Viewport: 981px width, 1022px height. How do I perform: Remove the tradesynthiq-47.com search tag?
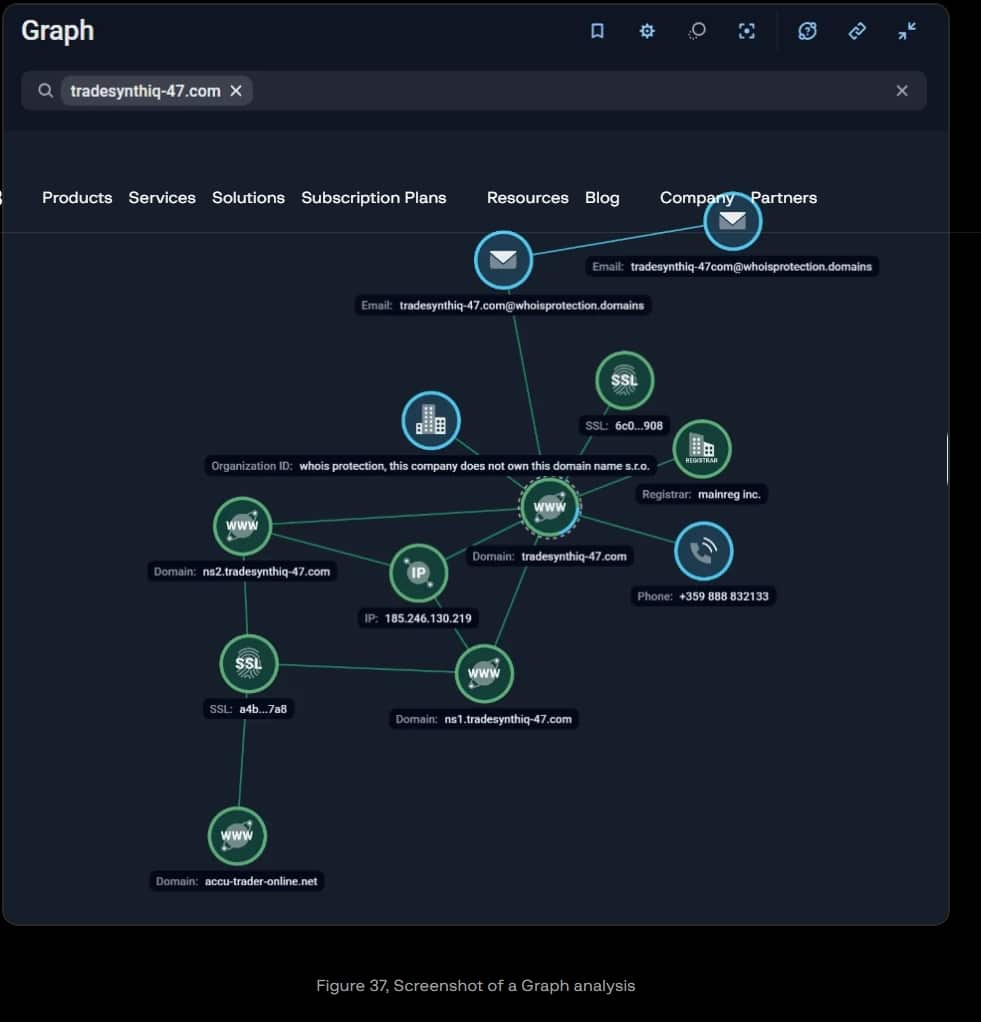(x=236, y=91)
